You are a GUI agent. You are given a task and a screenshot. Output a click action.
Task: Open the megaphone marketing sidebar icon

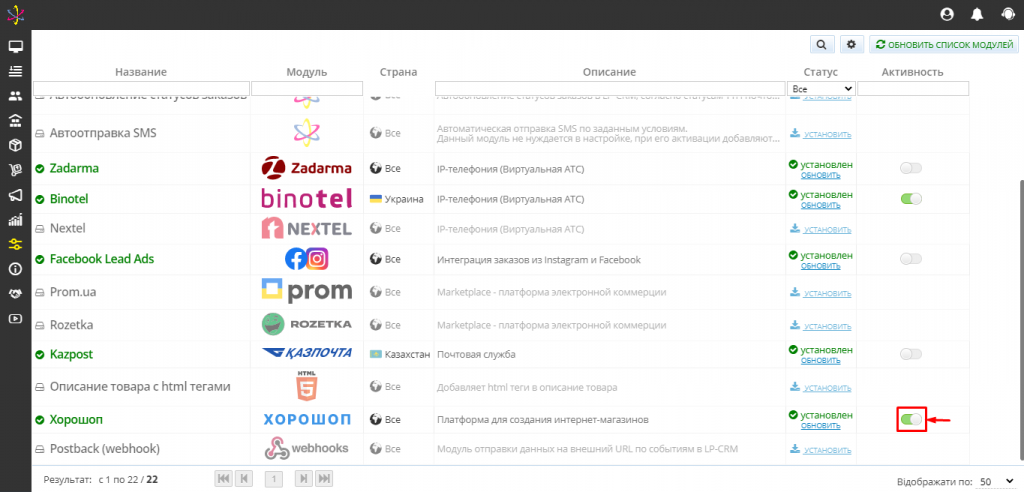(16, 195)
